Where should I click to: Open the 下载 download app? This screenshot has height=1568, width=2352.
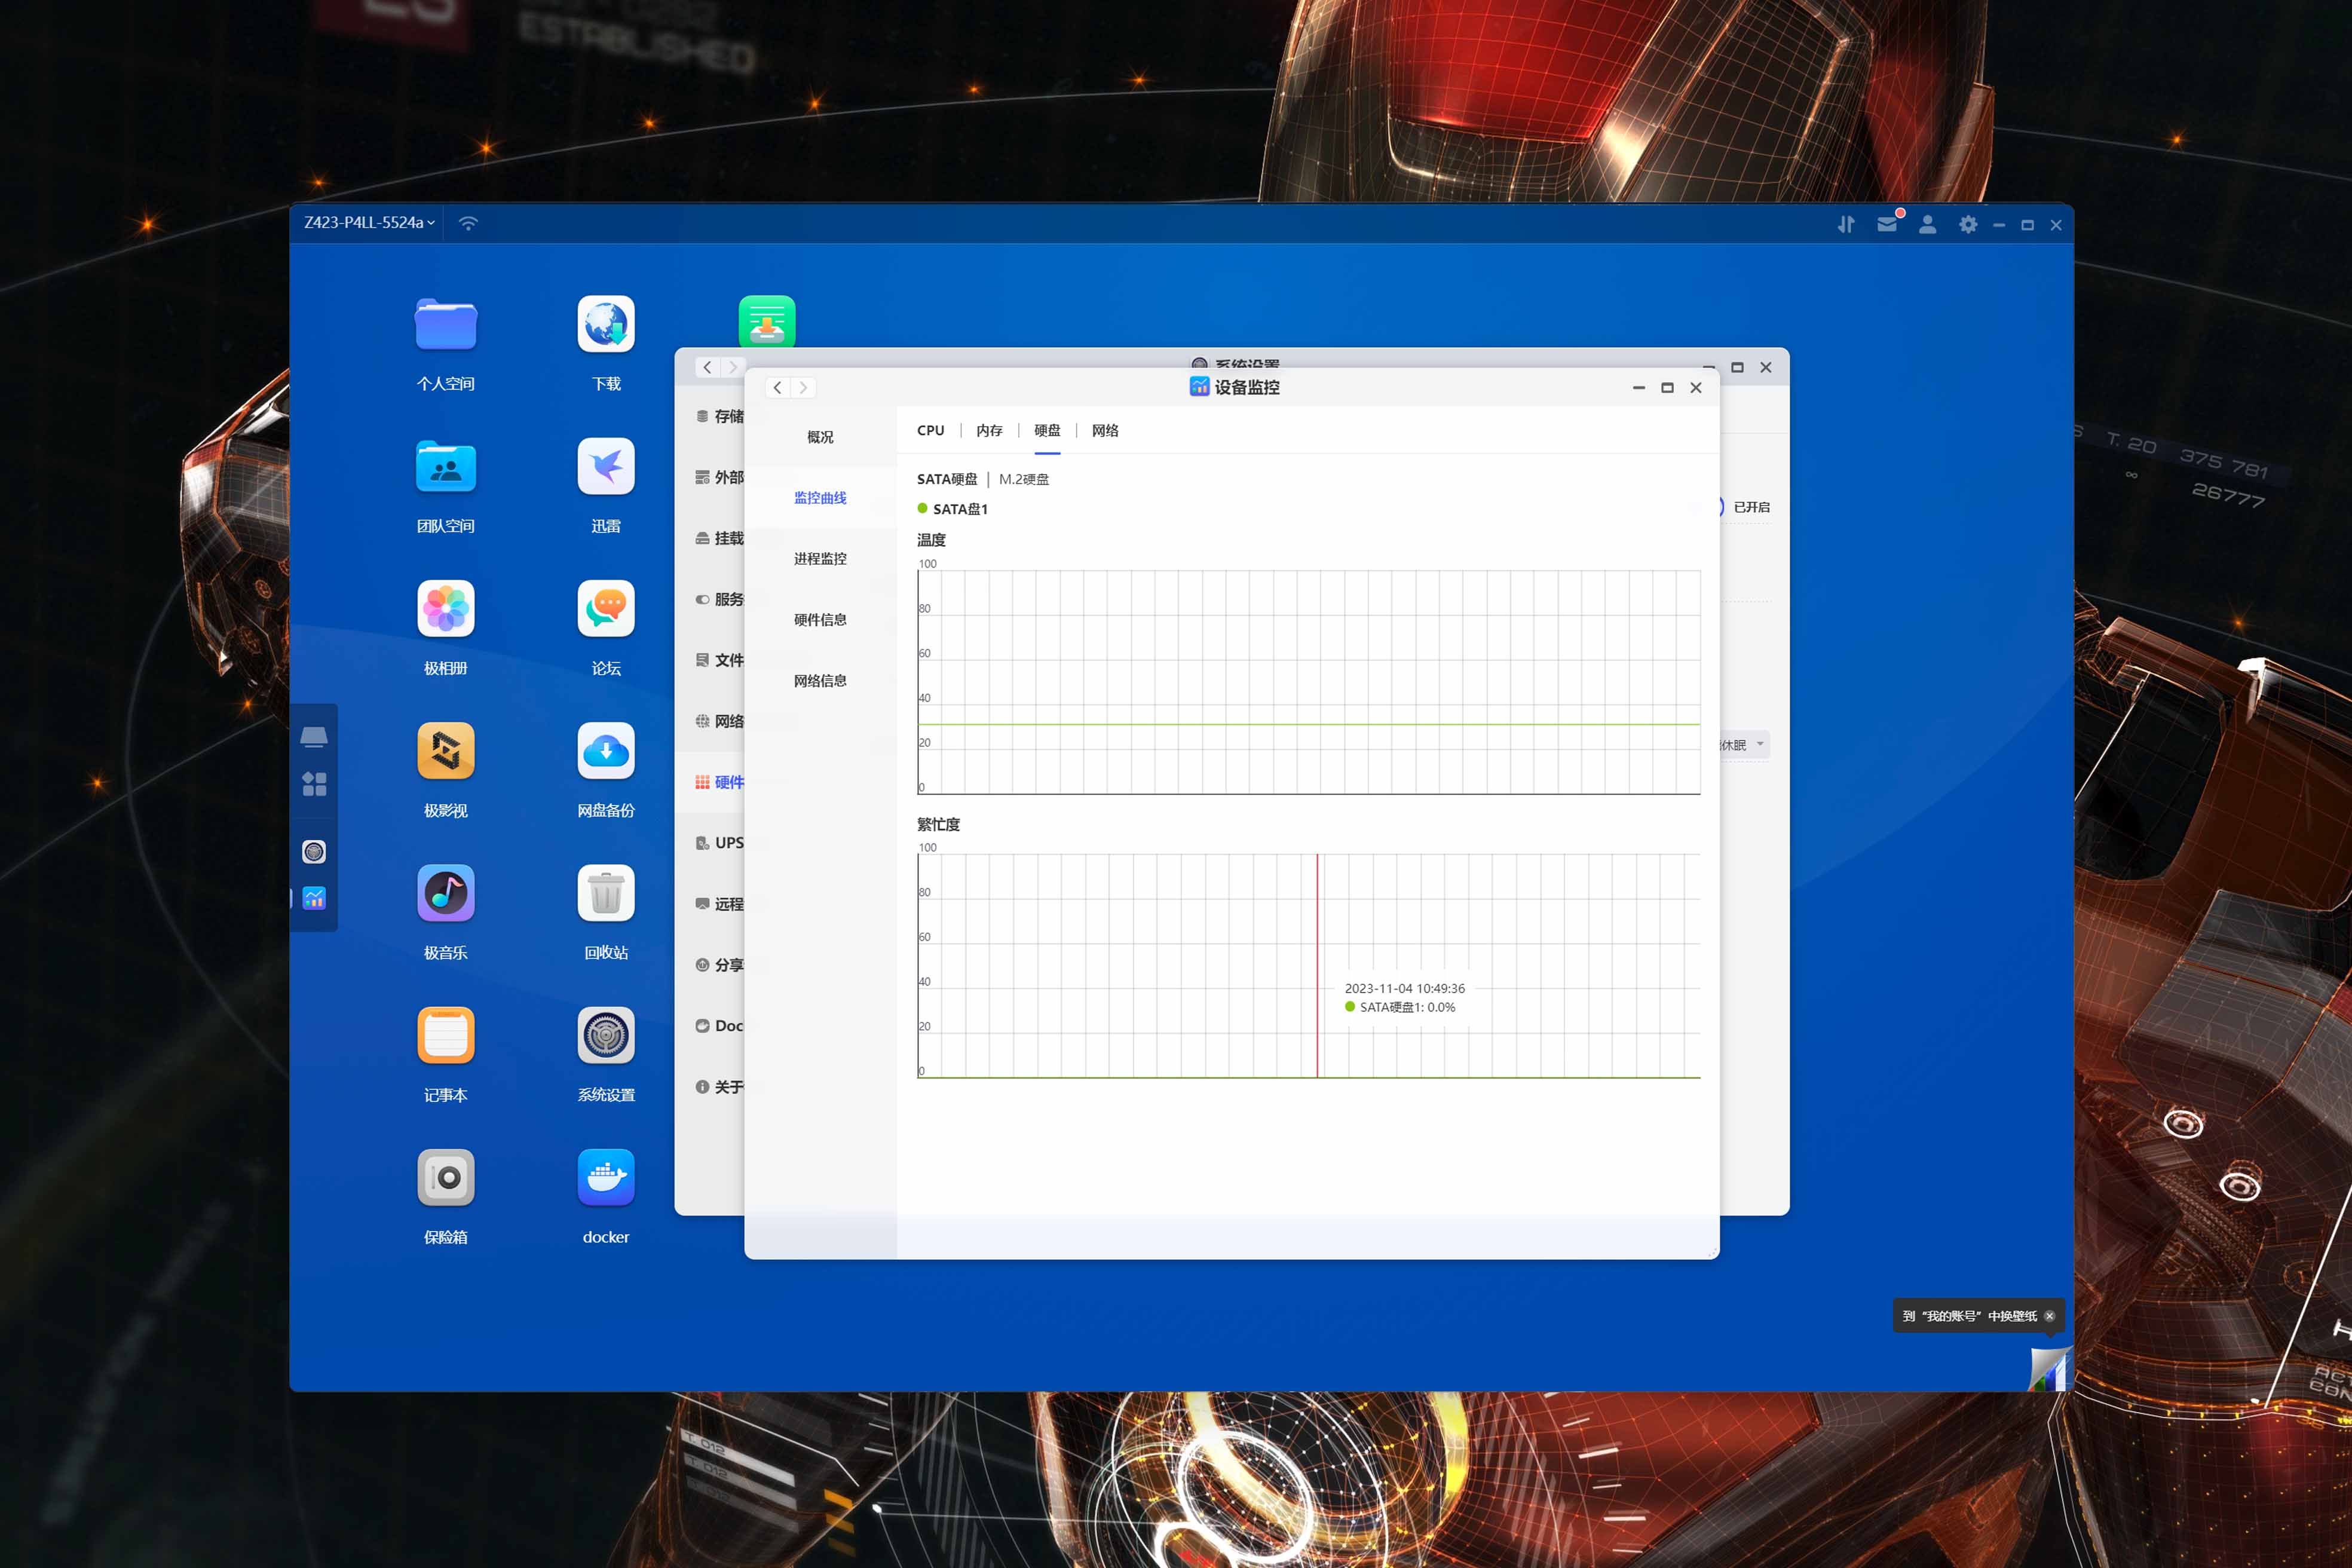pos(606,324)
